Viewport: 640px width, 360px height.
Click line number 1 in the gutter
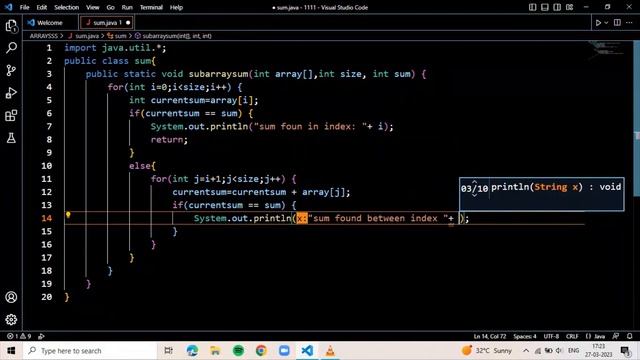[x=49, y=48]
